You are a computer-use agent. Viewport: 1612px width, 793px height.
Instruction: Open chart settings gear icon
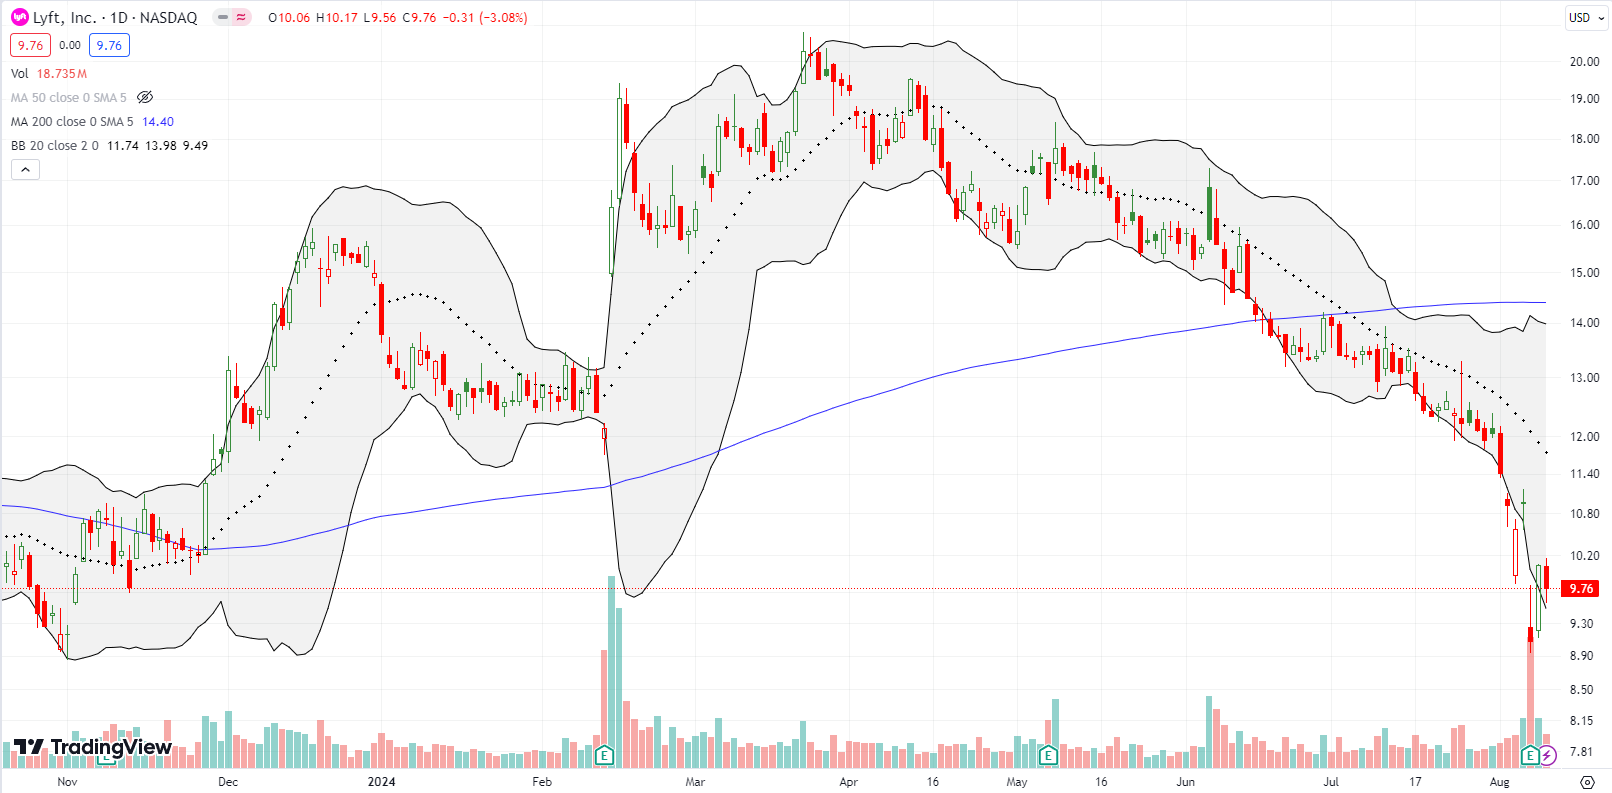(1587, 782)
